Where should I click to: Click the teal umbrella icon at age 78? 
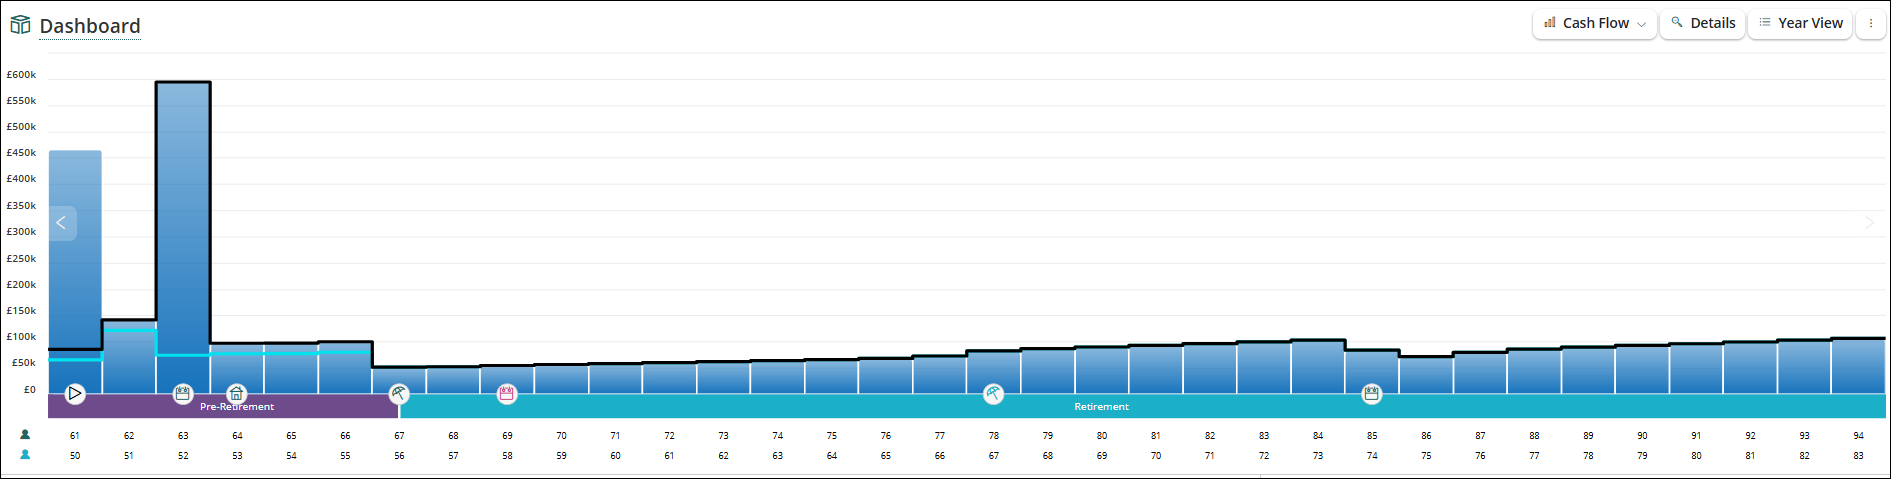[x=993, y=394]
